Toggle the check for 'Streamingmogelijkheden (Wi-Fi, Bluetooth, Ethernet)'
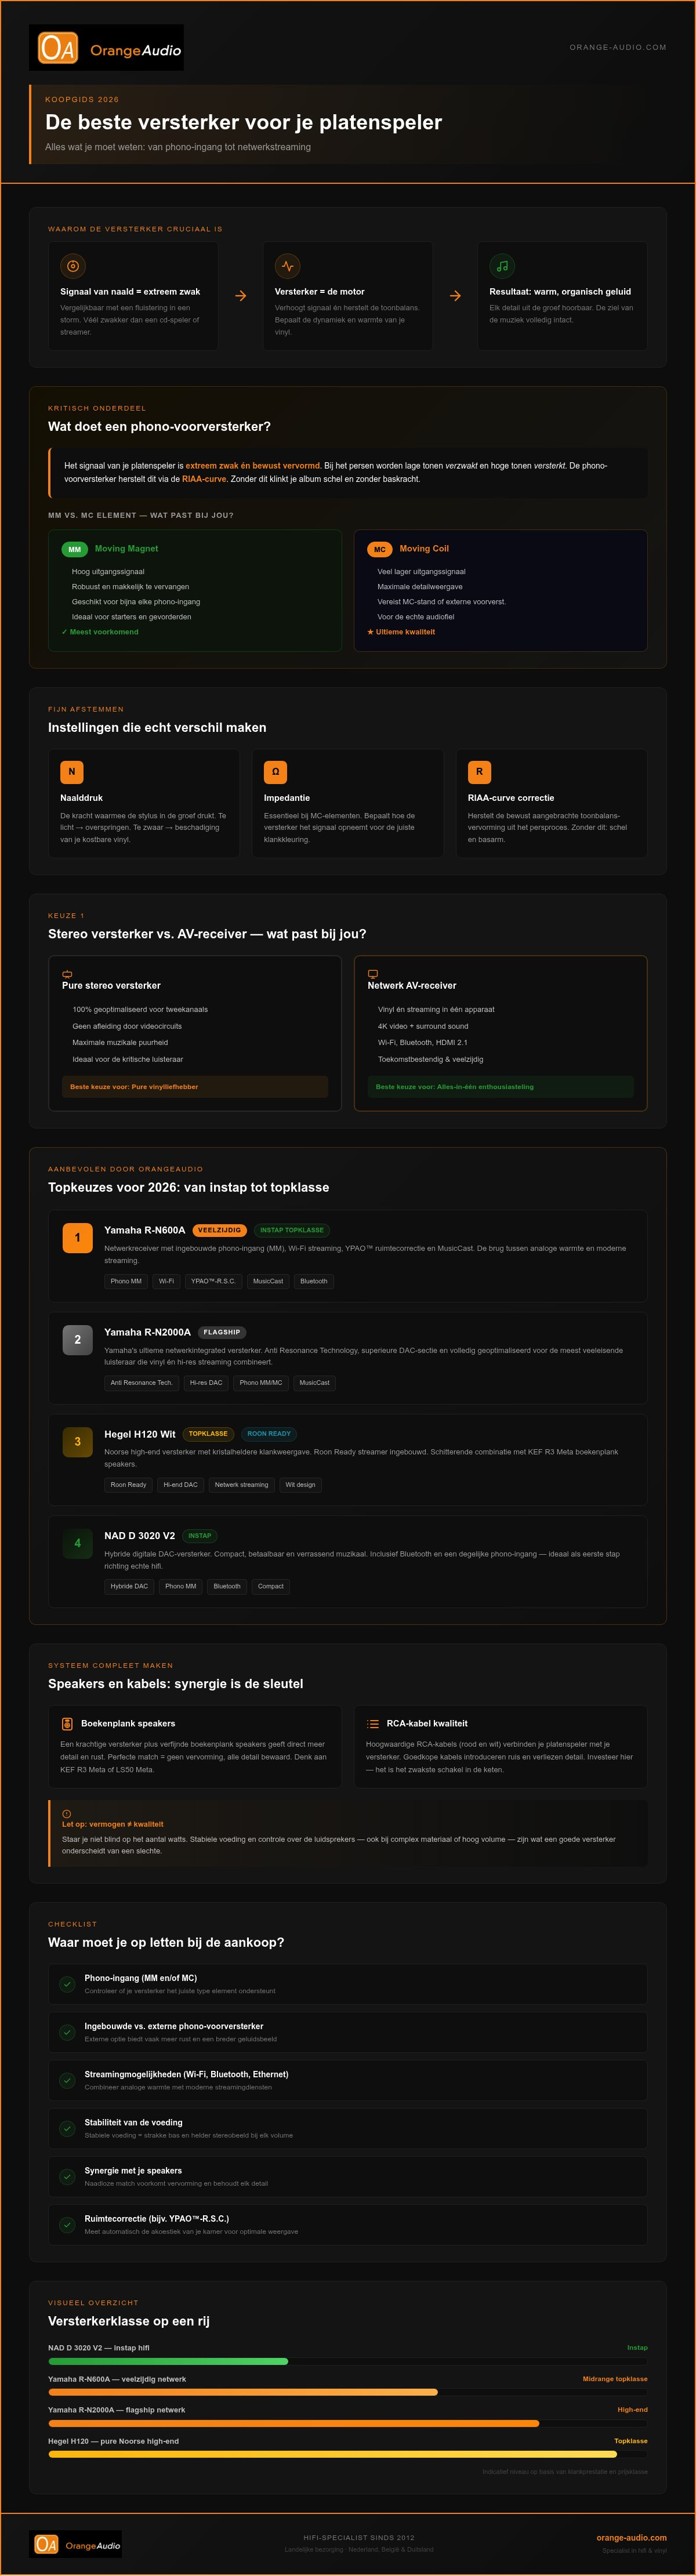The height and width of the screenshot is (2576, 696). pos(67,2080)
